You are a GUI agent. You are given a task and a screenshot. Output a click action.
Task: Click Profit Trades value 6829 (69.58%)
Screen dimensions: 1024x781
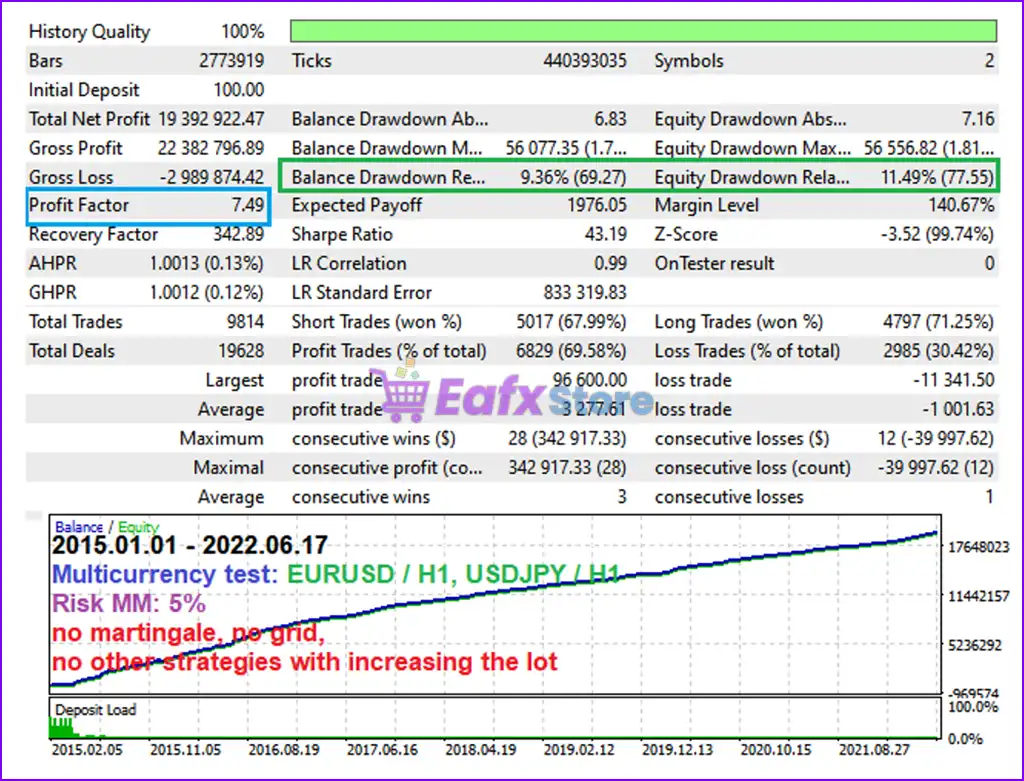[x=571, y=351]
